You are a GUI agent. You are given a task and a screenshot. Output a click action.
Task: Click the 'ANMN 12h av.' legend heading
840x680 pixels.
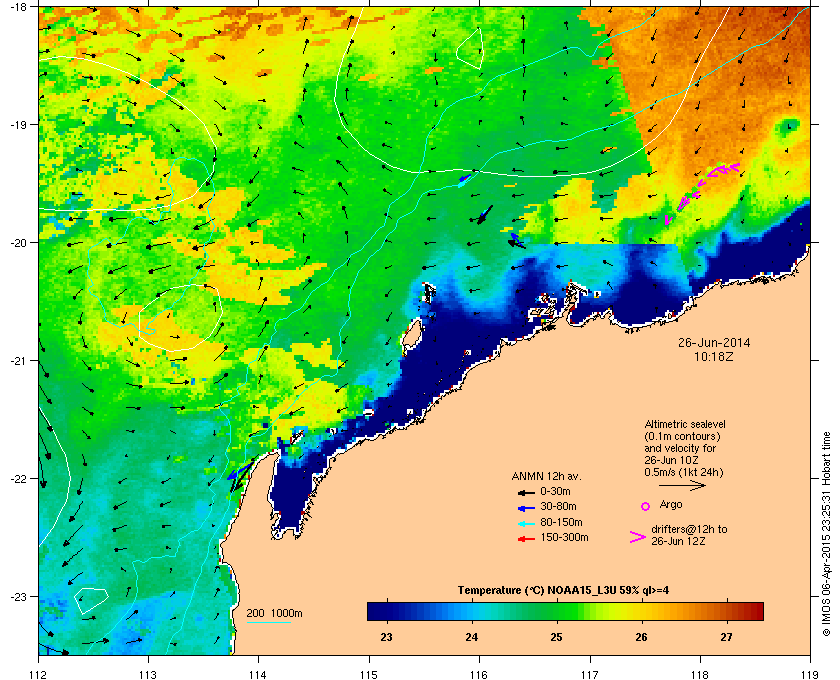[x=546, y=476]
